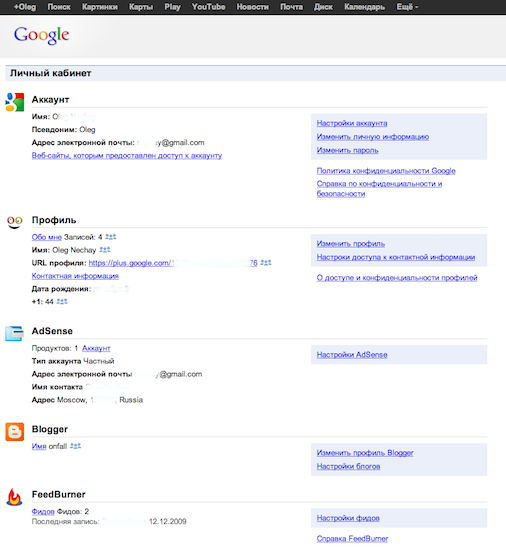Screen dimensions: 506x550
Task: Click the Blogger orange icon
Action: 14,431
